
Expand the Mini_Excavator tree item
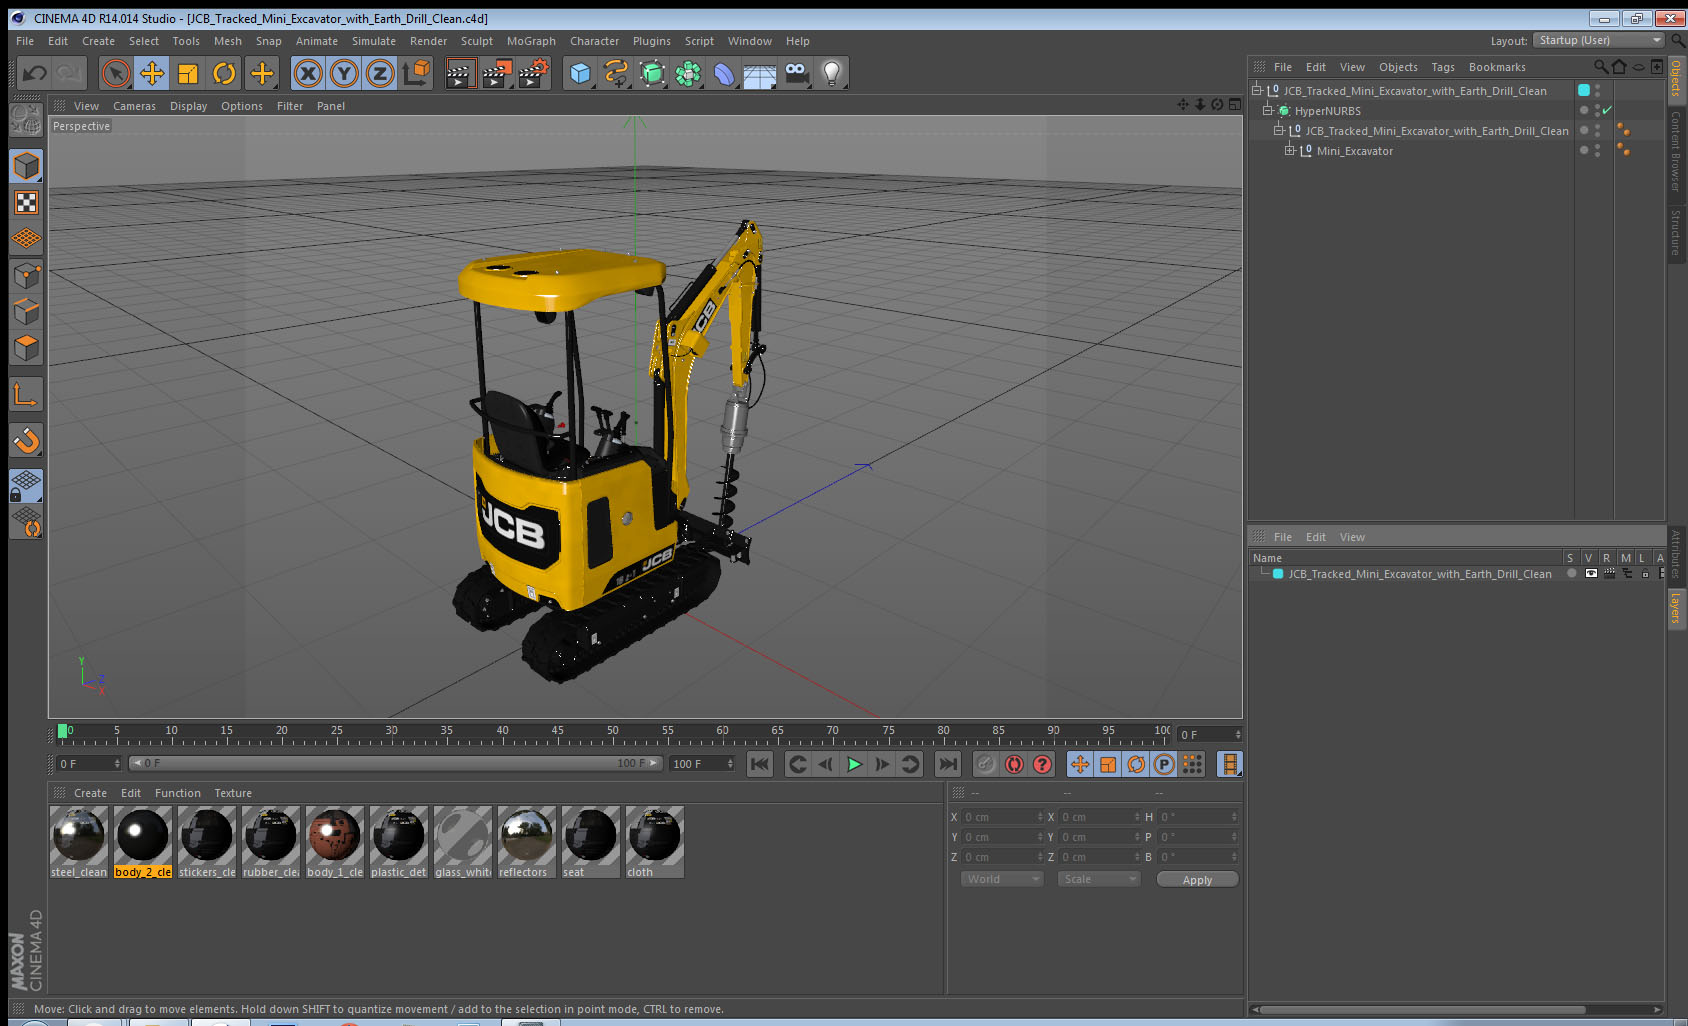coord(1289,150)
